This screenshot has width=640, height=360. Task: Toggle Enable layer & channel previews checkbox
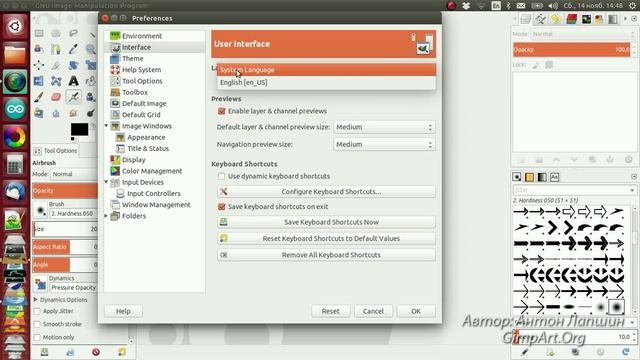click(x=222, y=111)
